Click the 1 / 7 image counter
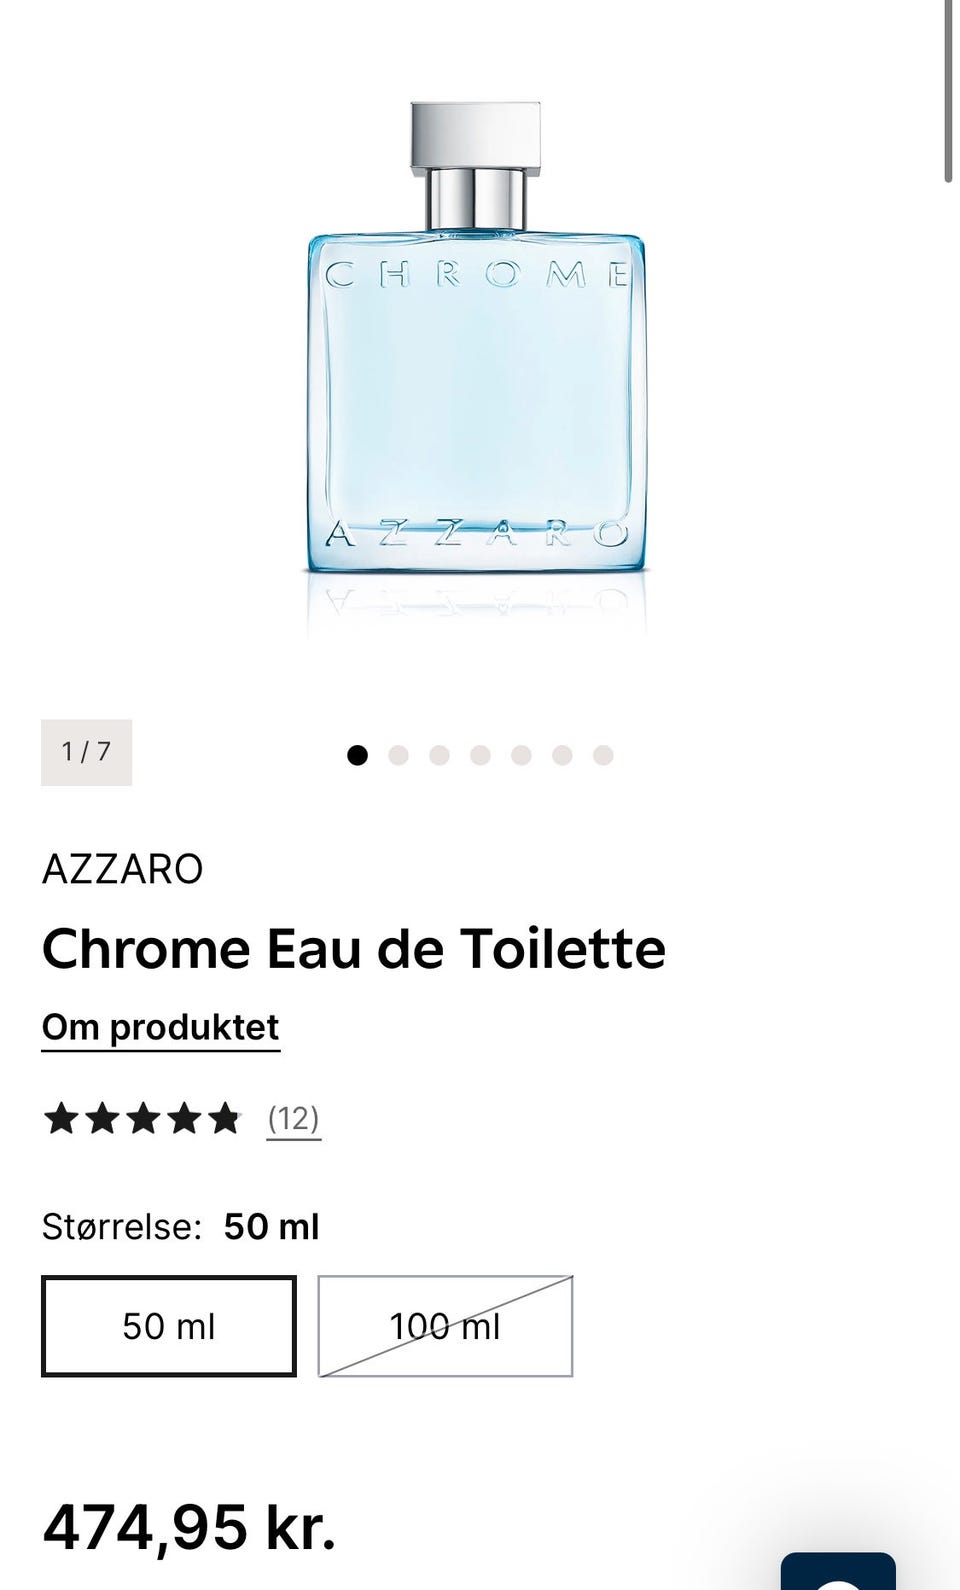960x1590 pixels. pyautogui.click(x=86, y=752)
